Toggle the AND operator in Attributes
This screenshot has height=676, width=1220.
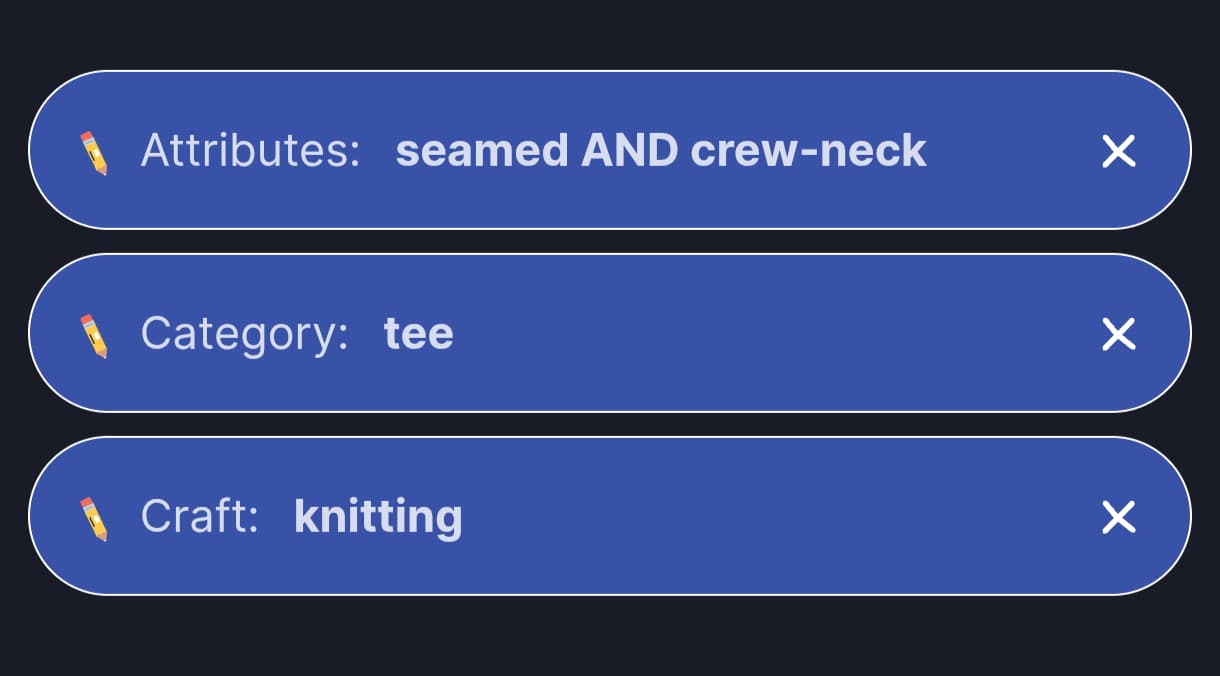pyautogui.click(x=630, y=151)
